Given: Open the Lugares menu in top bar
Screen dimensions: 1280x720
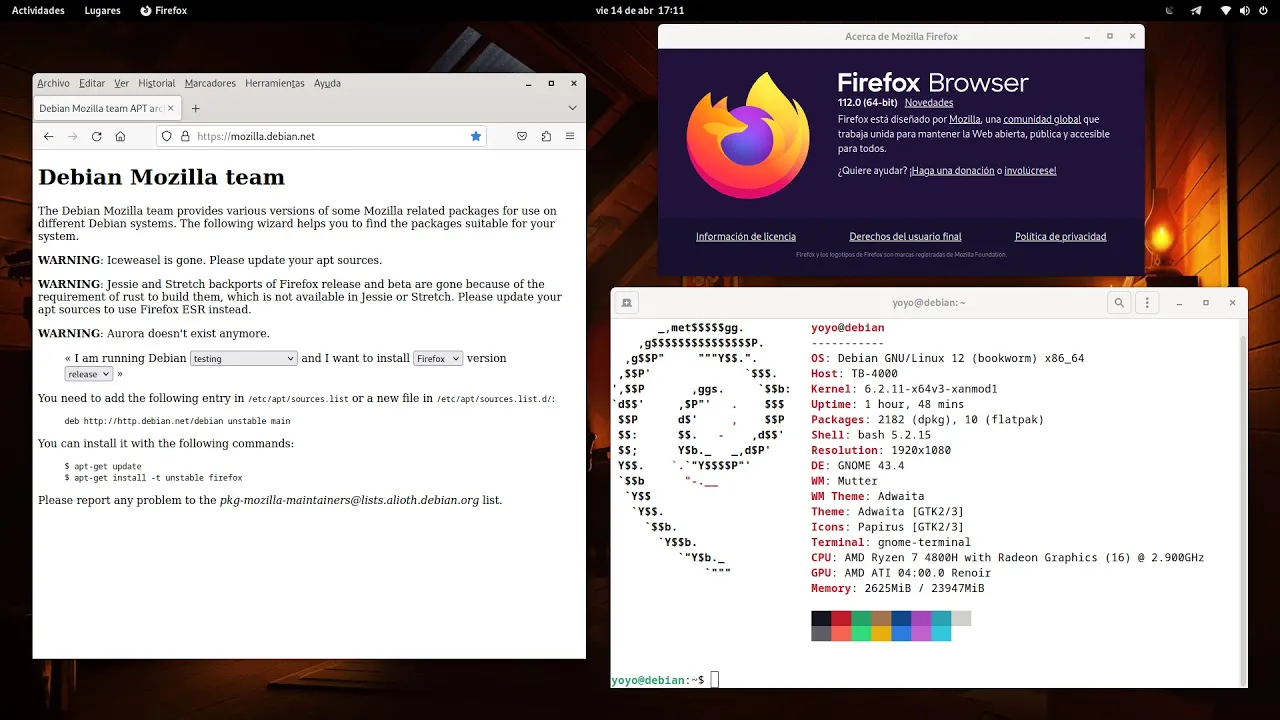Looking at the screenshot, I should click(x=103, y=10).
